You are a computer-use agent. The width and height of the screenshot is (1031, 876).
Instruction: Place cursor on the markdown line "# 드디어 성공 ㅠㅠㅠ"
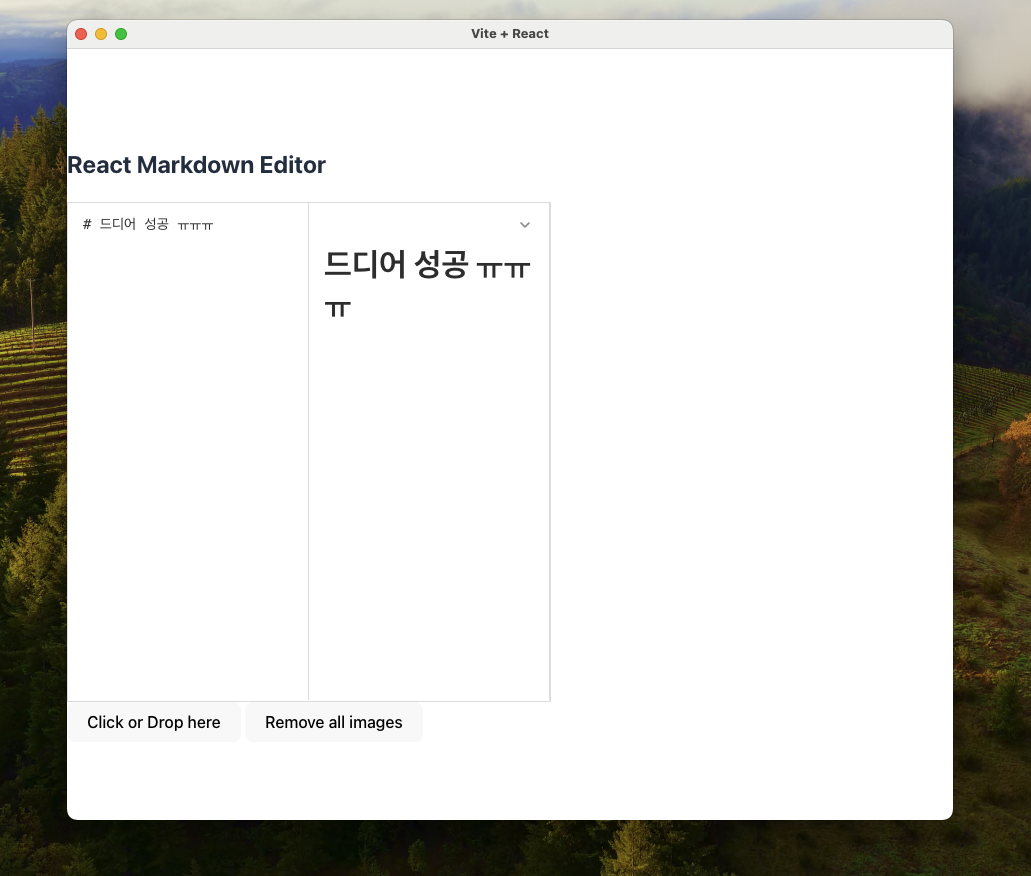click(x=148, y=225)
